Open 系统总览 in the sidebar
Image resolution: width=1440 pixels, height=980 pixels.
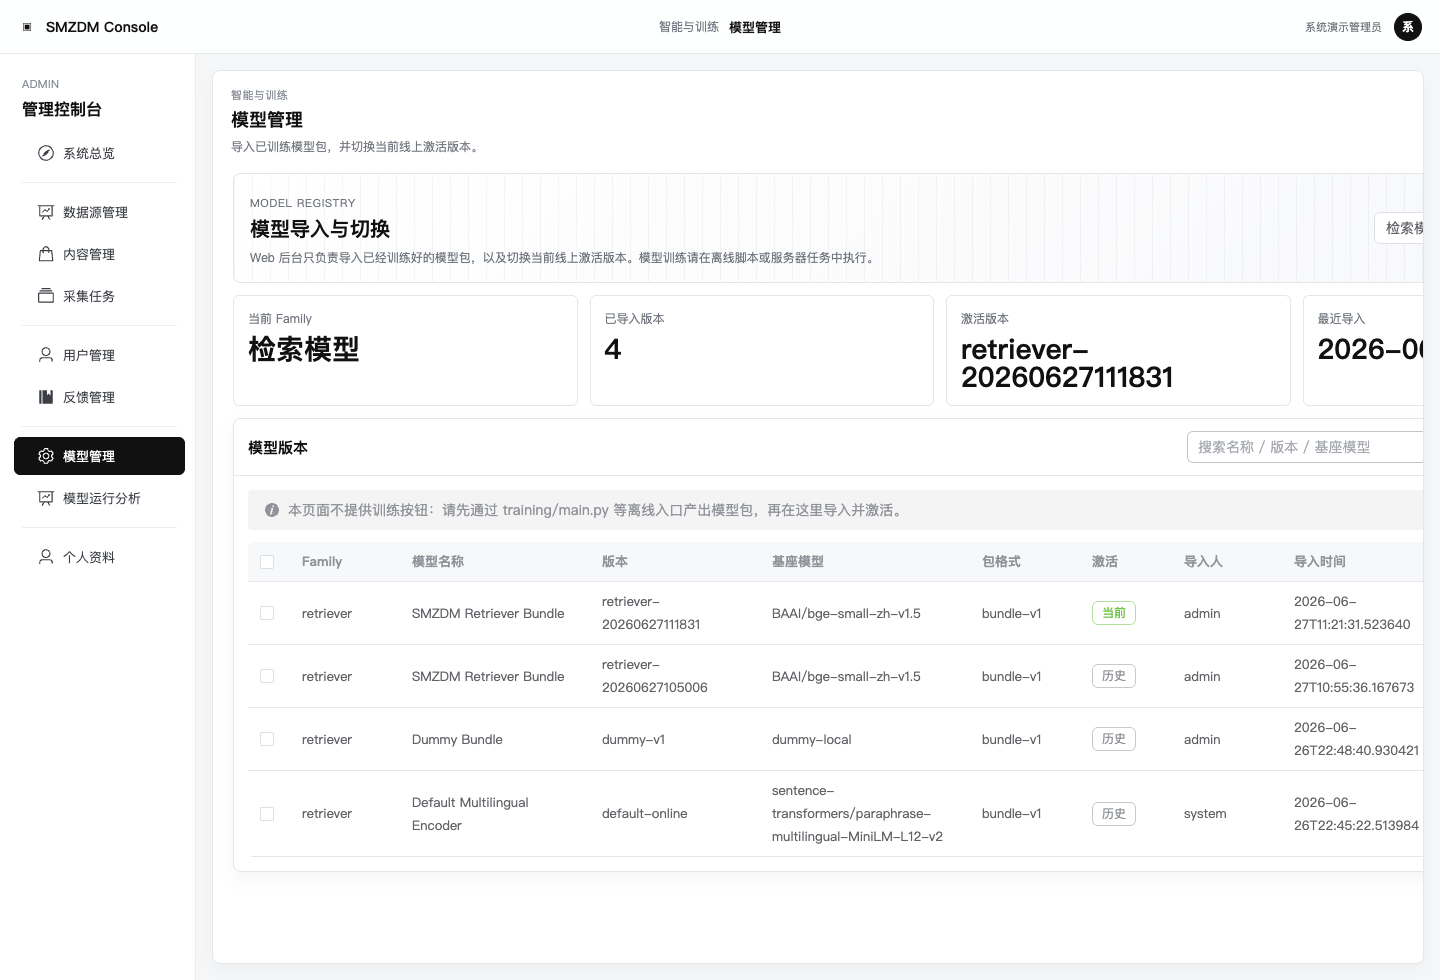click(99, 153)
